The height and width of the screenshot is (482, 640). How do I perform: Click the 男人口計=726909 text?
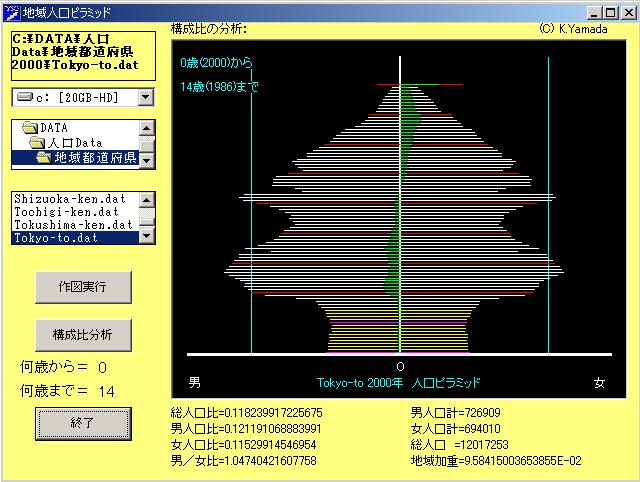(x=456, y=413)
